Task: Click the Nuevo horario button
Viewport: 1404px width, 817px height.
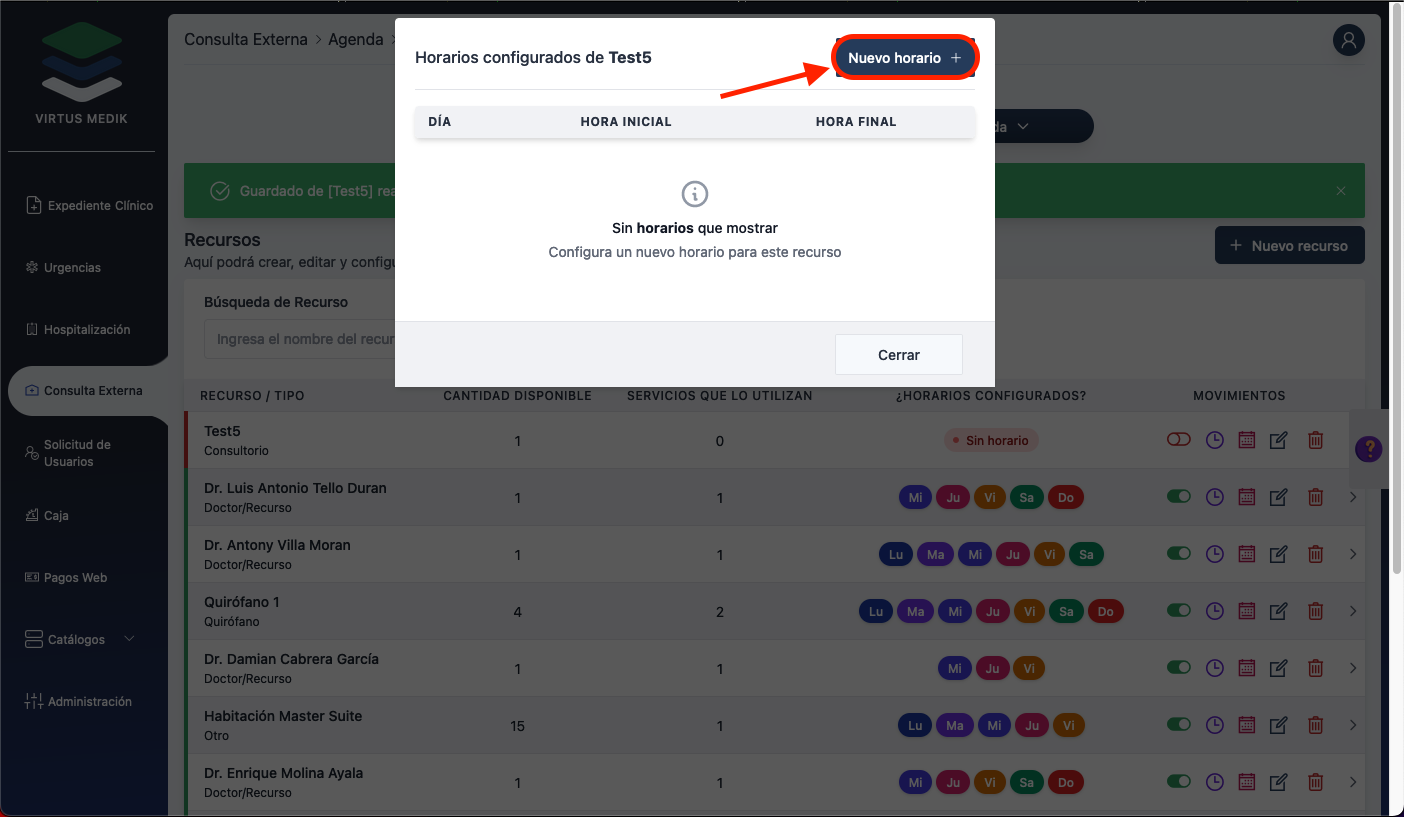Action: pos(904,58)
